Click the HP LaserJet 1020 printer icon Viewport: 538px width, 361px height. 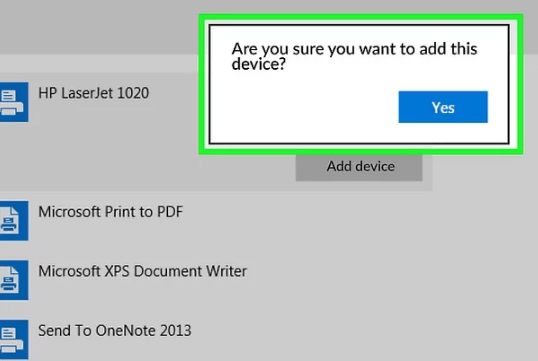(x=14, y=102)
